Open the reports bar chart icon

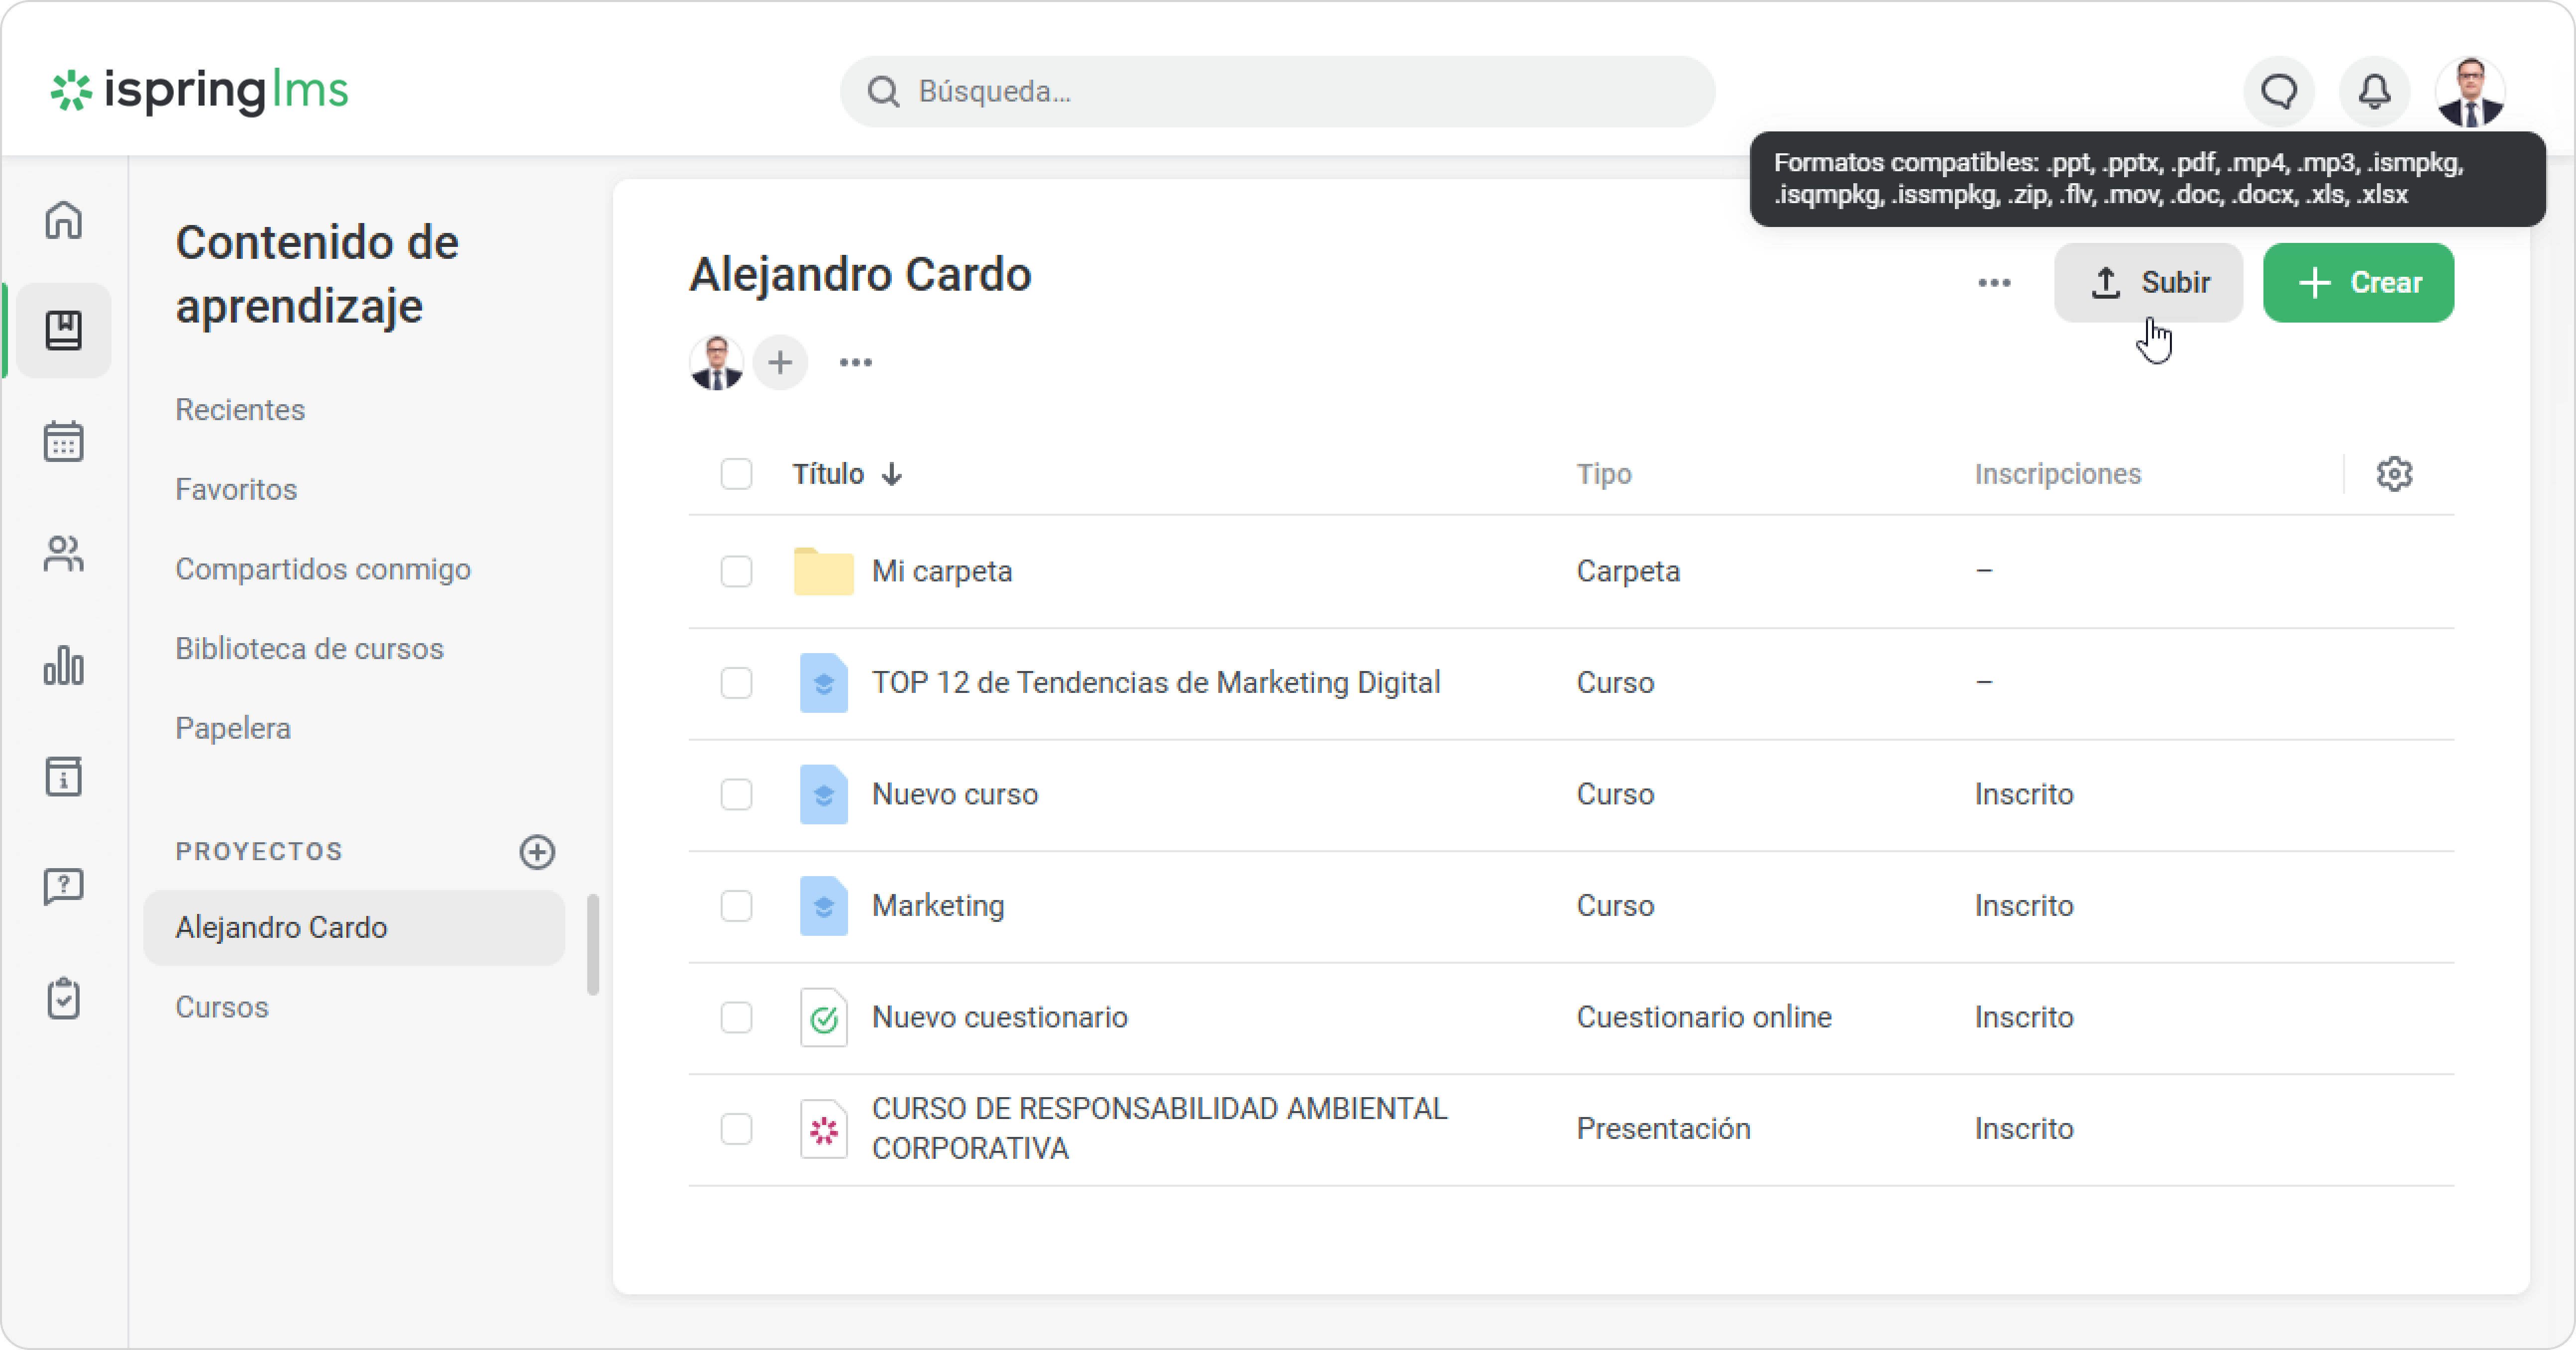(63, 665)
